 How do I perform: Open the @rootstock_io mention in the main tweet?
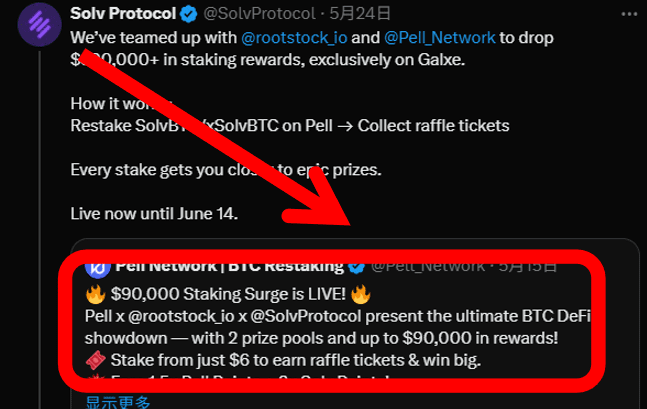294,38
